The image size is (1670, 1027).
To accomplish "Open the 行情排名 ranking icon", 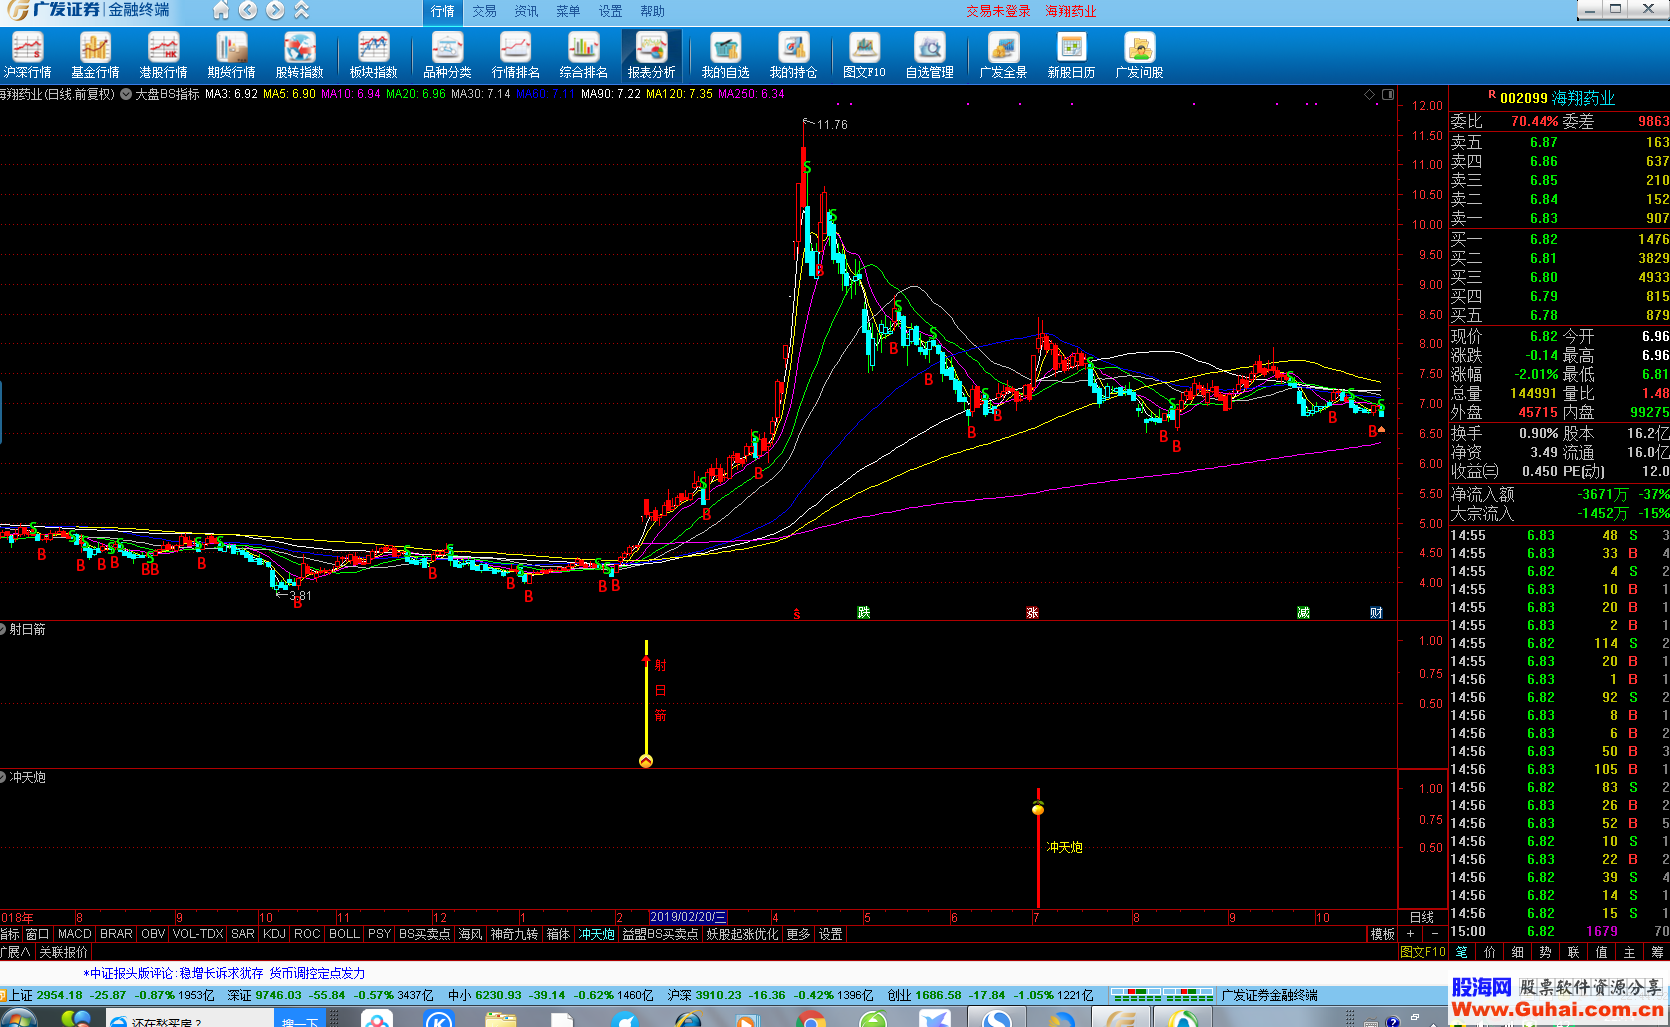I will 515,55.
